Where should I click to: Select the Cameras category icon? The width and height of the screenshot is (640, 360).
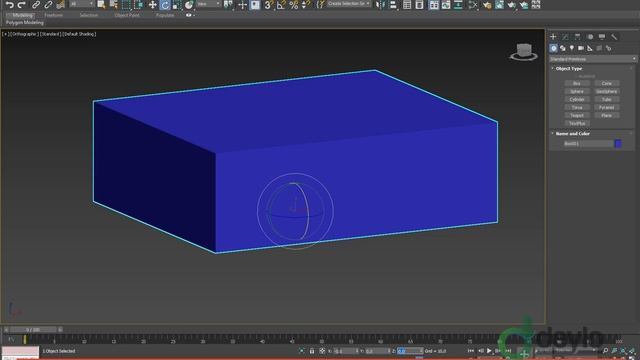(x=581, y=48)
